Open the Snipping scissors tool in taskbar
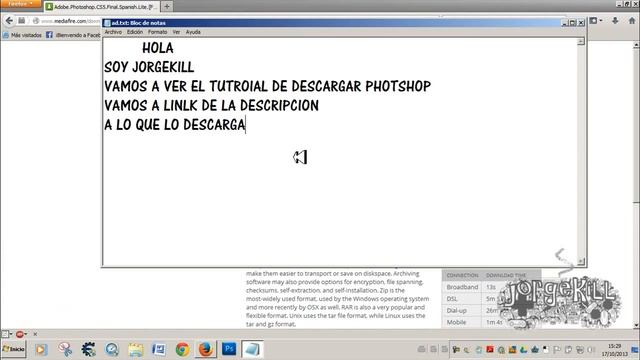Screen dimensions: 640x360 (x=65, y=349)
